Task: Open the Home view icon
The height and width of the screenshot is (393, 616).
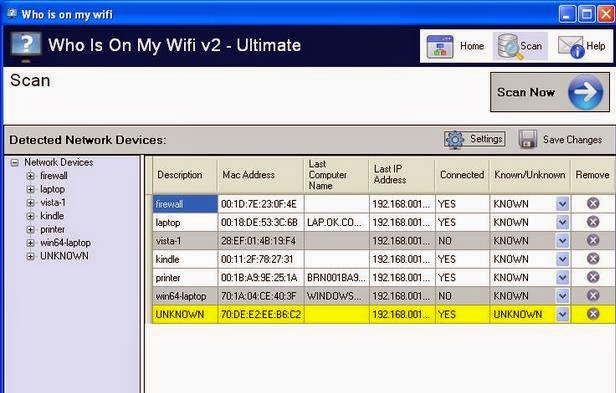Action: click(440, 46)
